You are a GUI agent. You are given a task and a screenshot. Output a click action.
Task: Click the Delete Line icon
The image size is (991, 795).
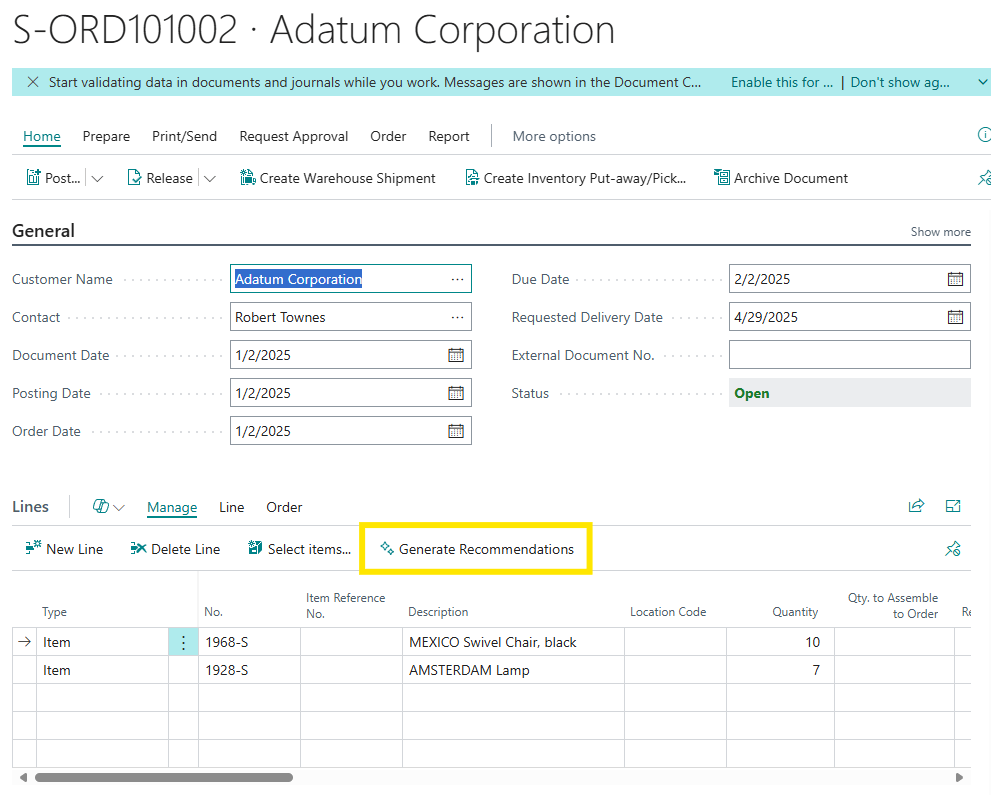[x=139, y=549]
